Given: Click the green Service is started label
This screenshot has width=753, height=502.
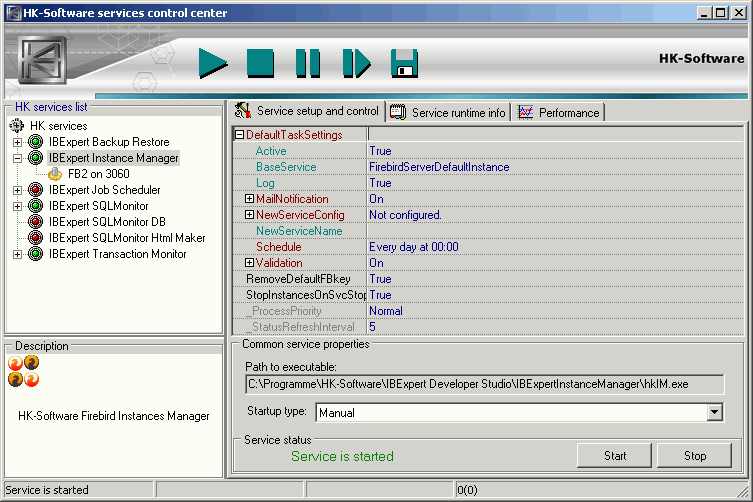Looking at the screenshot, I should (x=342, y=456).
